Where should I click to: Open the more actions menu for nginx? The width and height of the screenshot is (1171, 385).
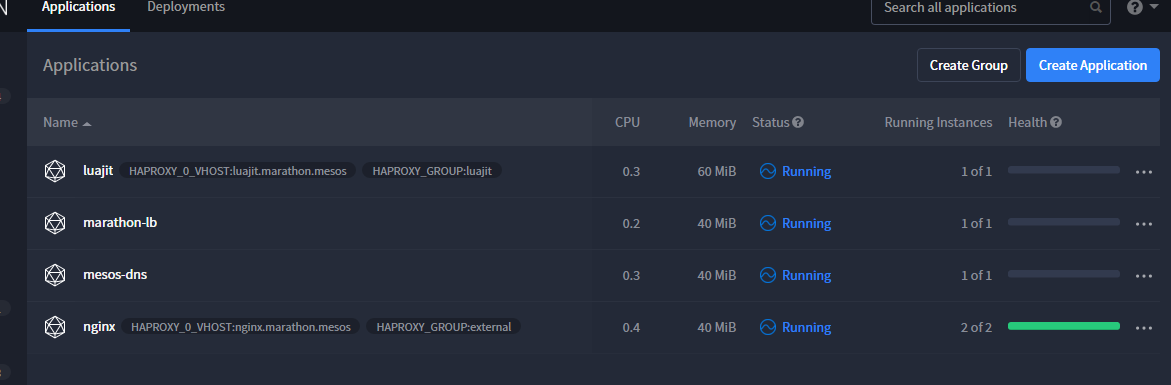tap(1143, 328)
